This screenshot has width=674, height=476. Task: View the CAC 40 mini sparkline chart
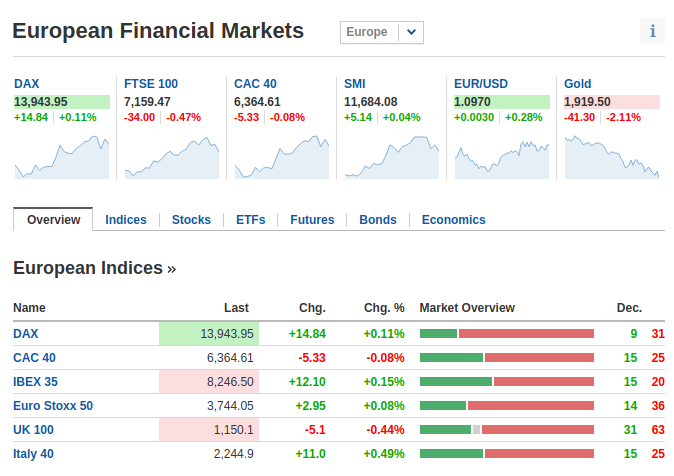pyautogui.click(x=282, y=157)
